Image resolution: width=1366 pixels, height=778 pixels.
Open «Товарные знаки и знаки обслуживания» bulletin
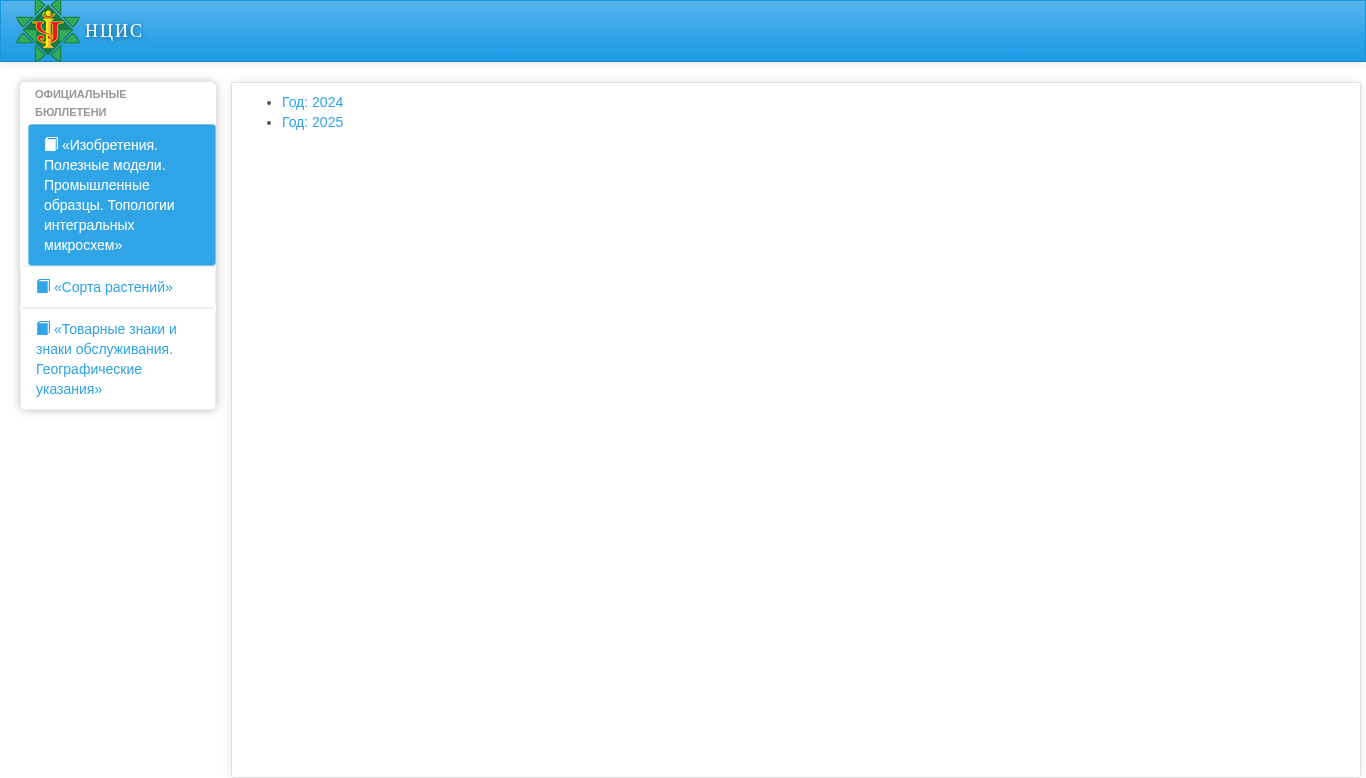click(x=118, y=359)
